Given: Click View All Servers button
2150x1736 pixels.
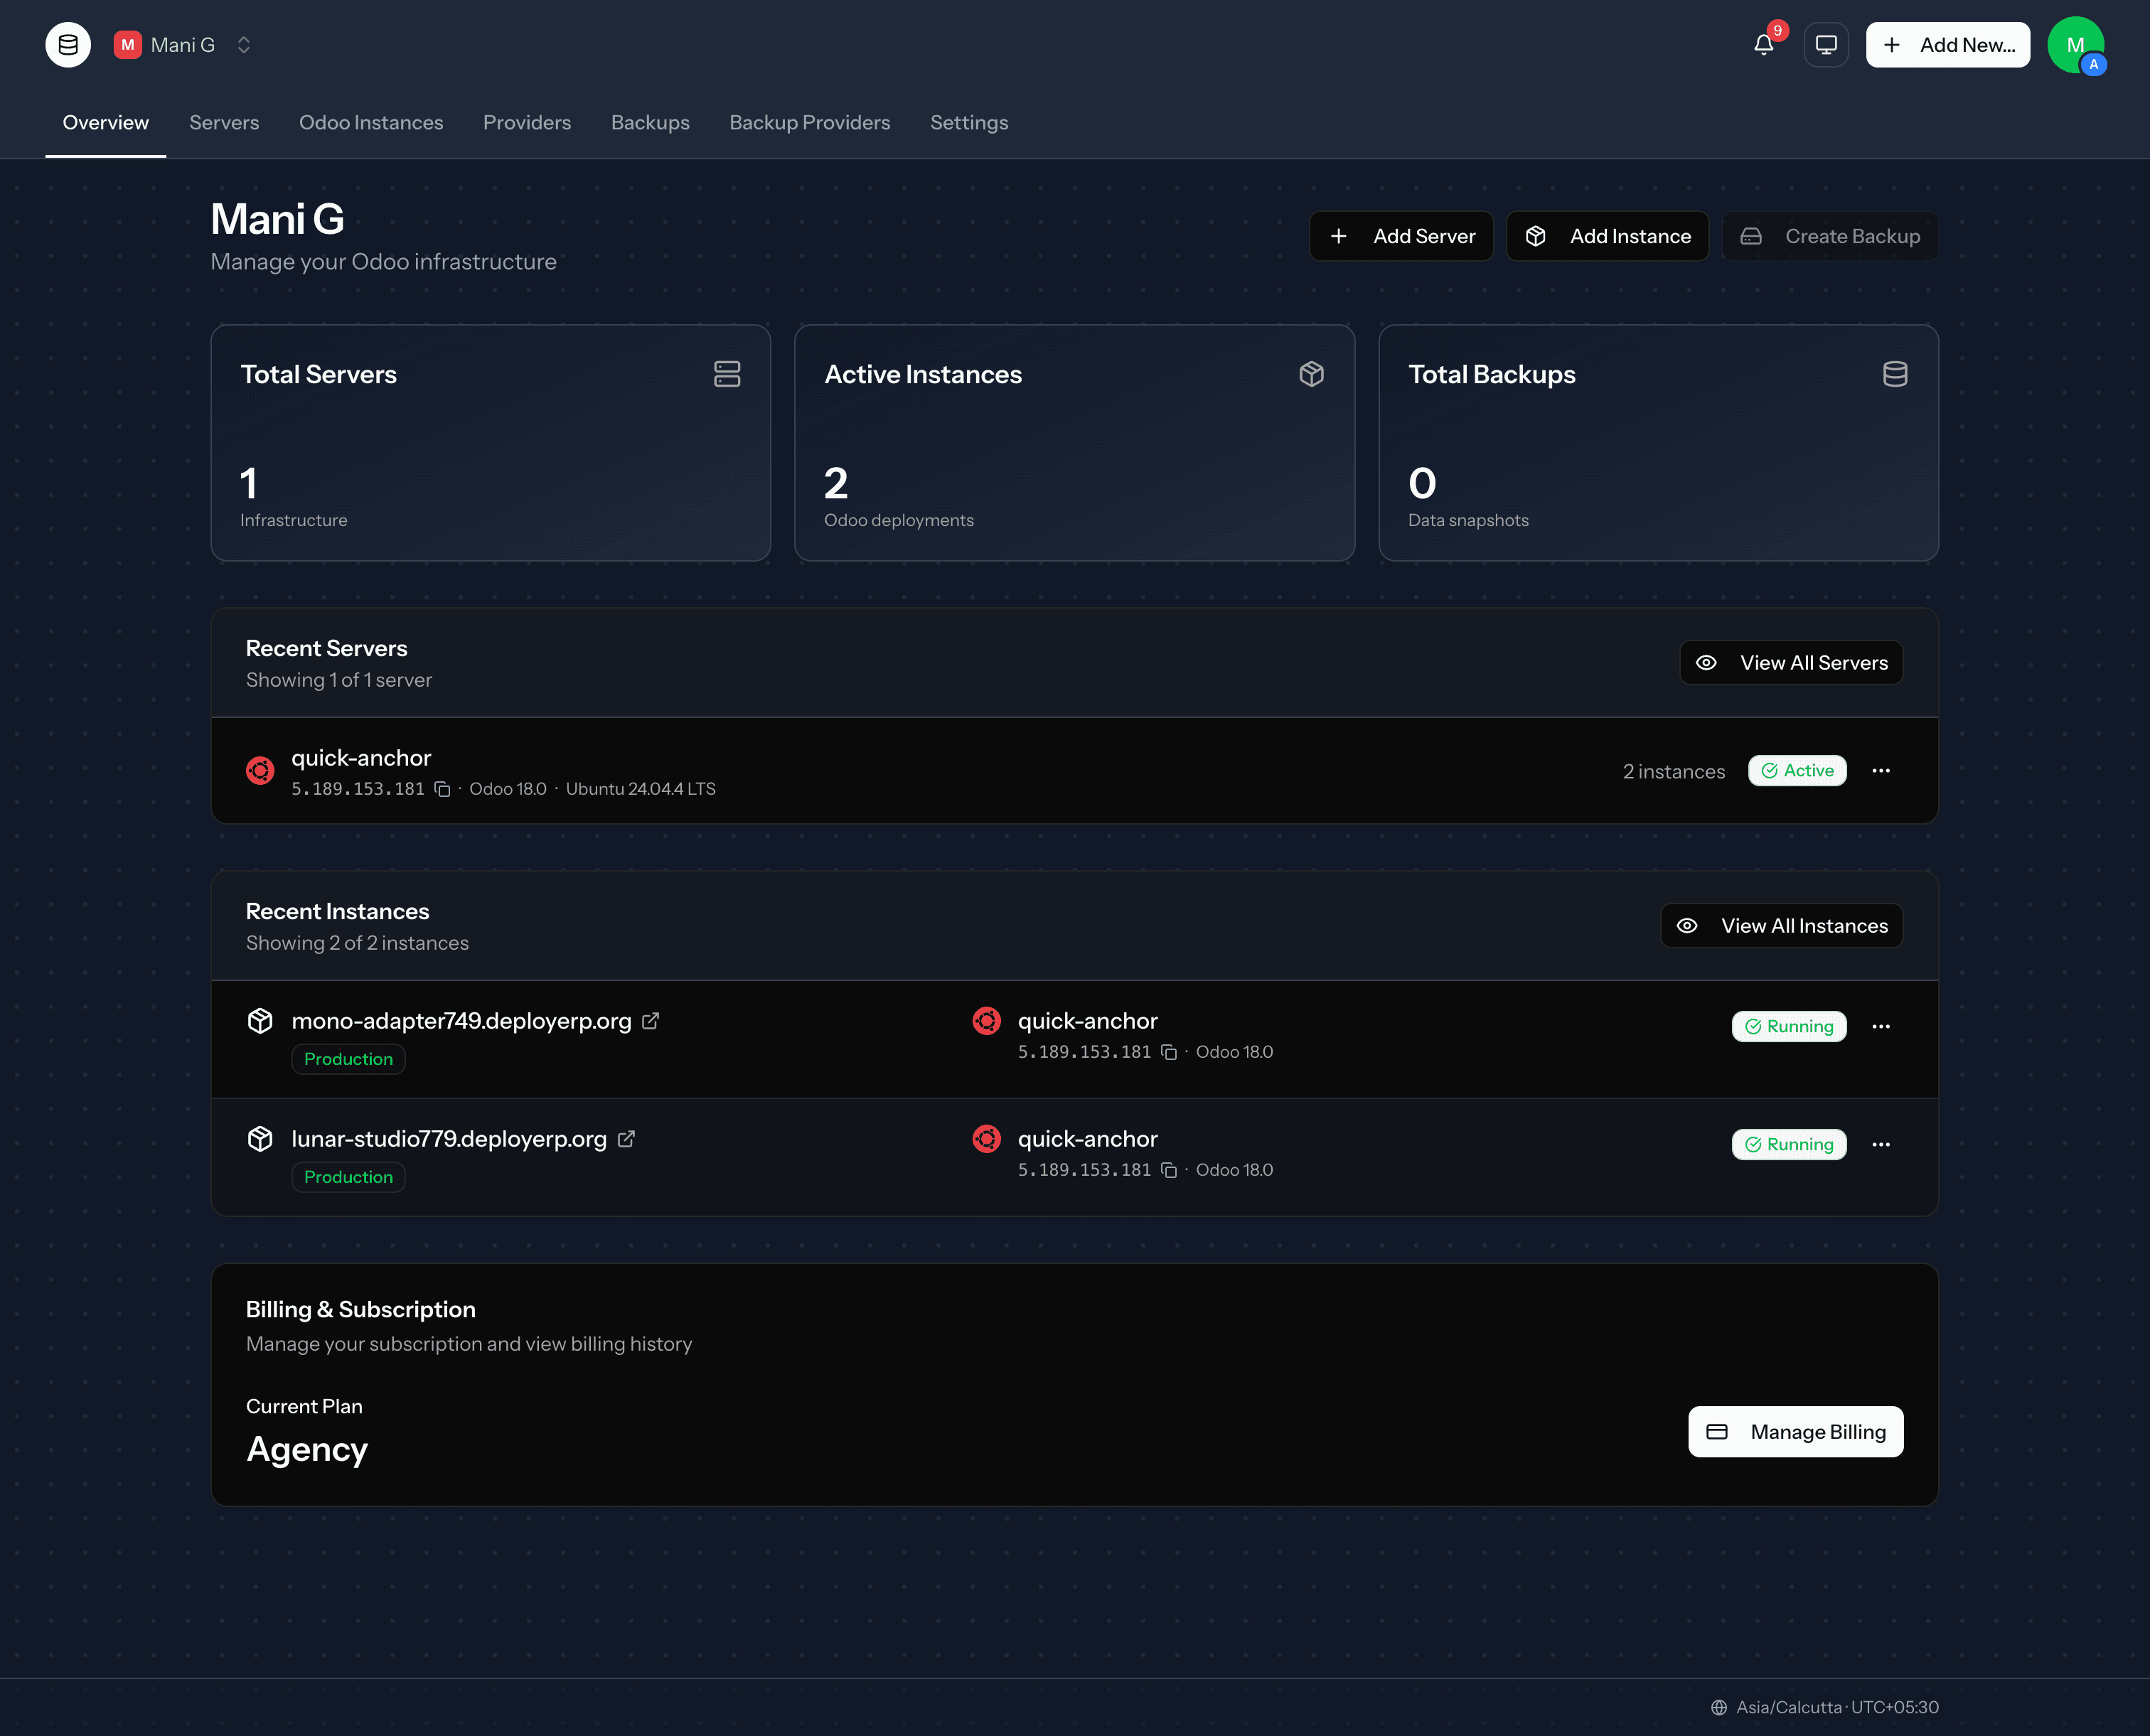Looking at the screenshot, I should pos(1791,663).
